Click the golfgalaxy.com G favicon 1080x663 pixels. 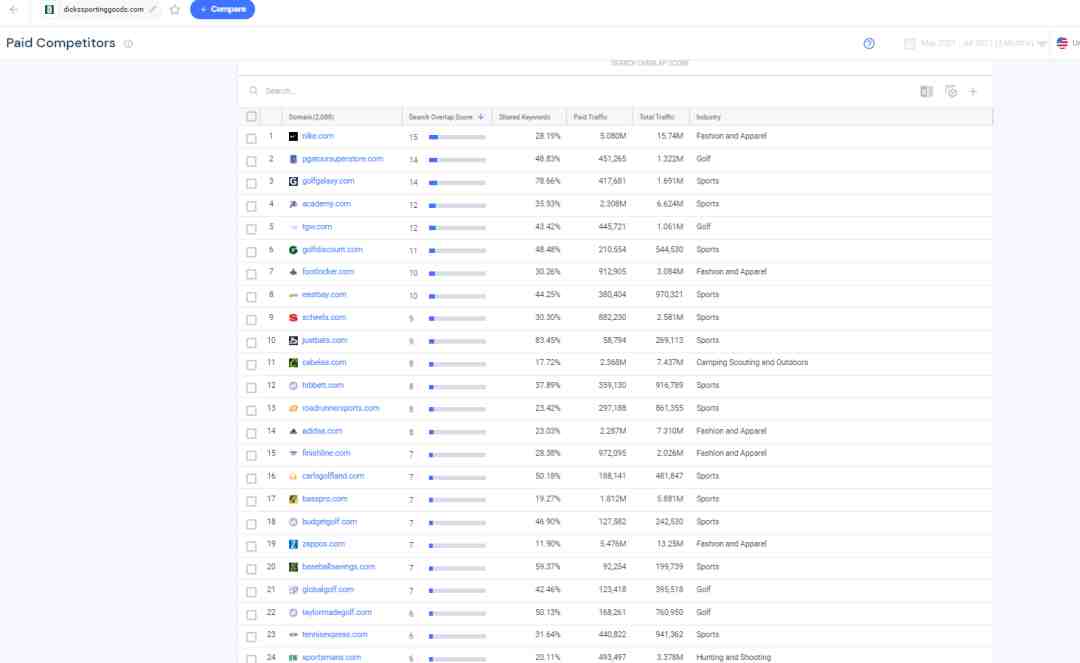(293, 182)
